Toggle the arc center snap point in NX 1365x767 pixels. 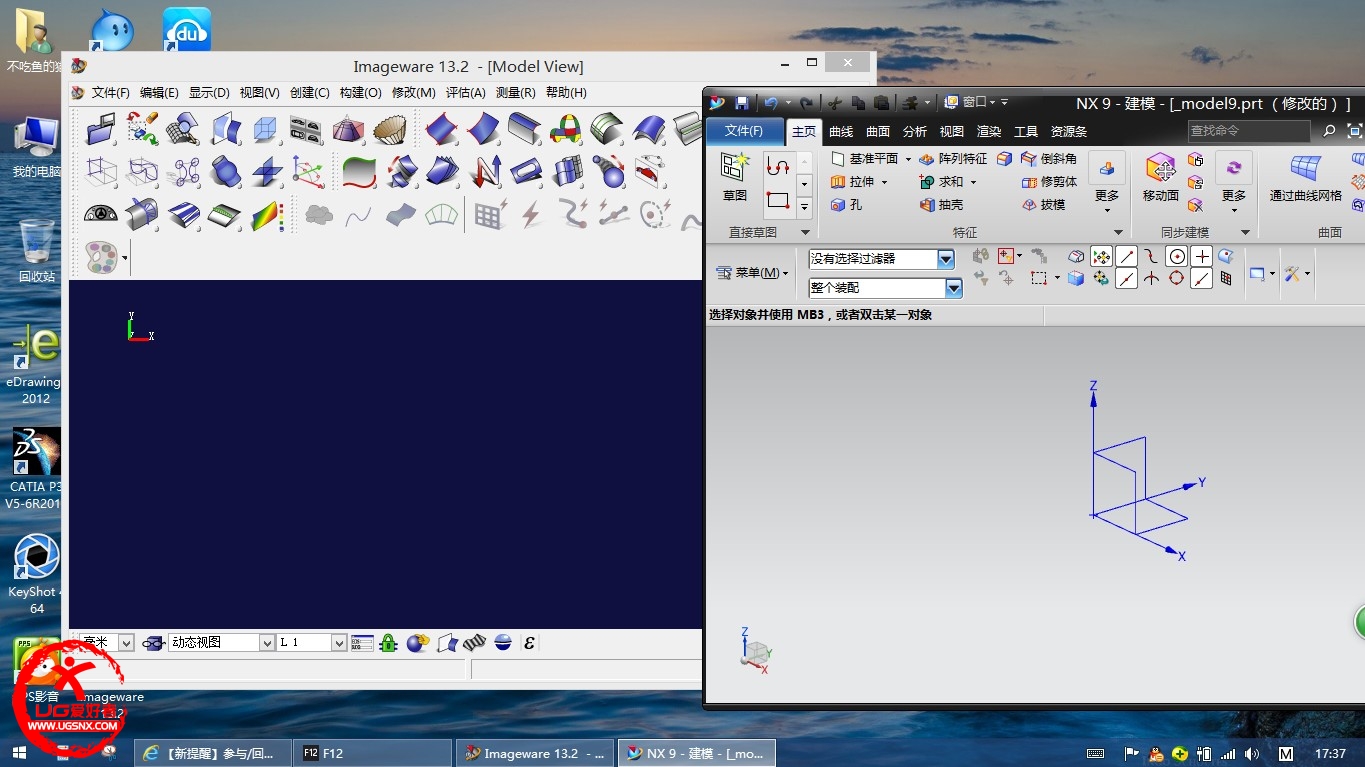(1176, 257)
